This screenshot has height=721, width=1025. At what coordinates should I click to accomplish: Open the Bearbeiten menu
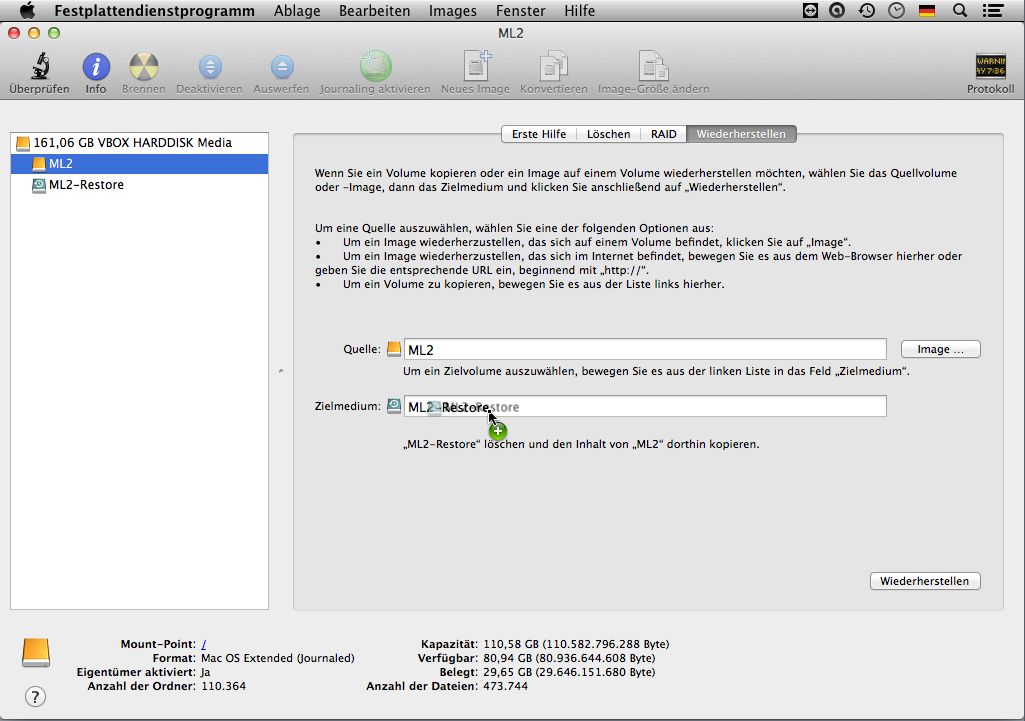(x=375, y=10)
